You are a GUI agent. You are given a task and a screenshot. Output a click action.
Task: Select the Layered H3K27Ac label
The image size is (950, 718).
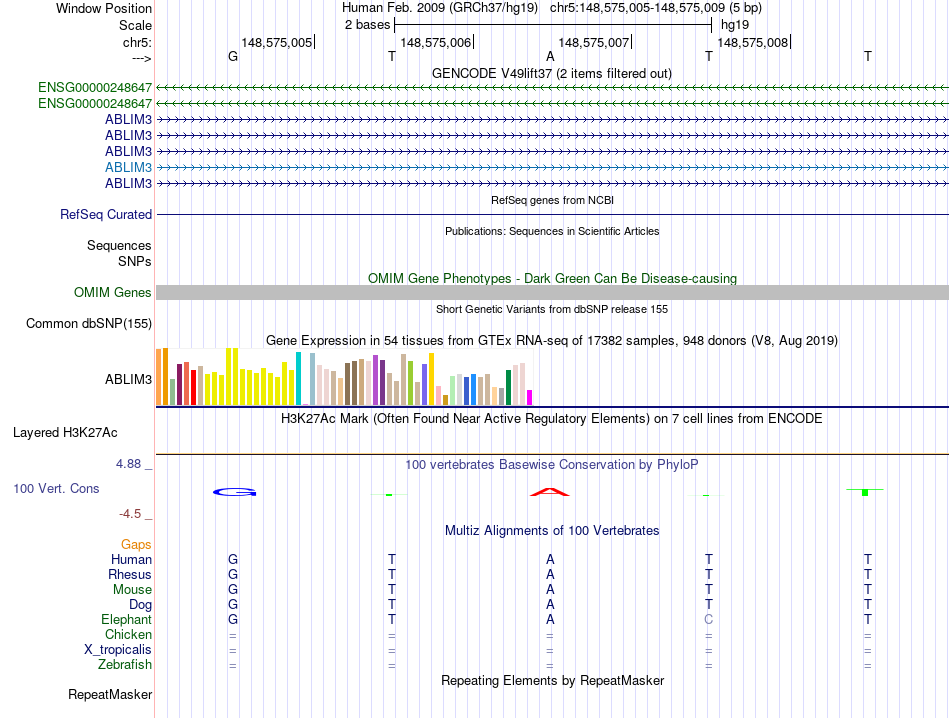[65, 433]
